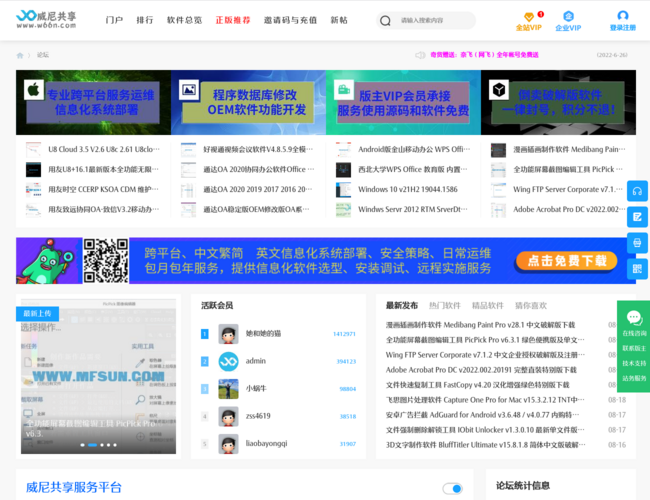The image size is (650, 500).
Task: Click avatar of 她和她的猫
Action: 228,334
